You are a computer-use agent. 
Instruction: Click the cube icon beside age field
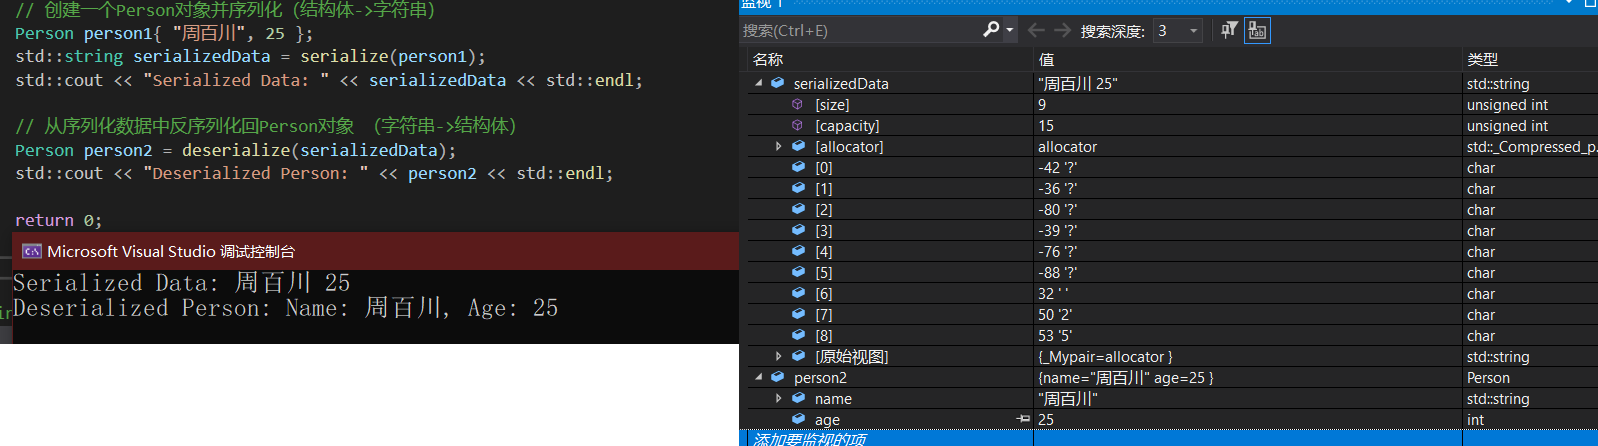tap(798, 420)
